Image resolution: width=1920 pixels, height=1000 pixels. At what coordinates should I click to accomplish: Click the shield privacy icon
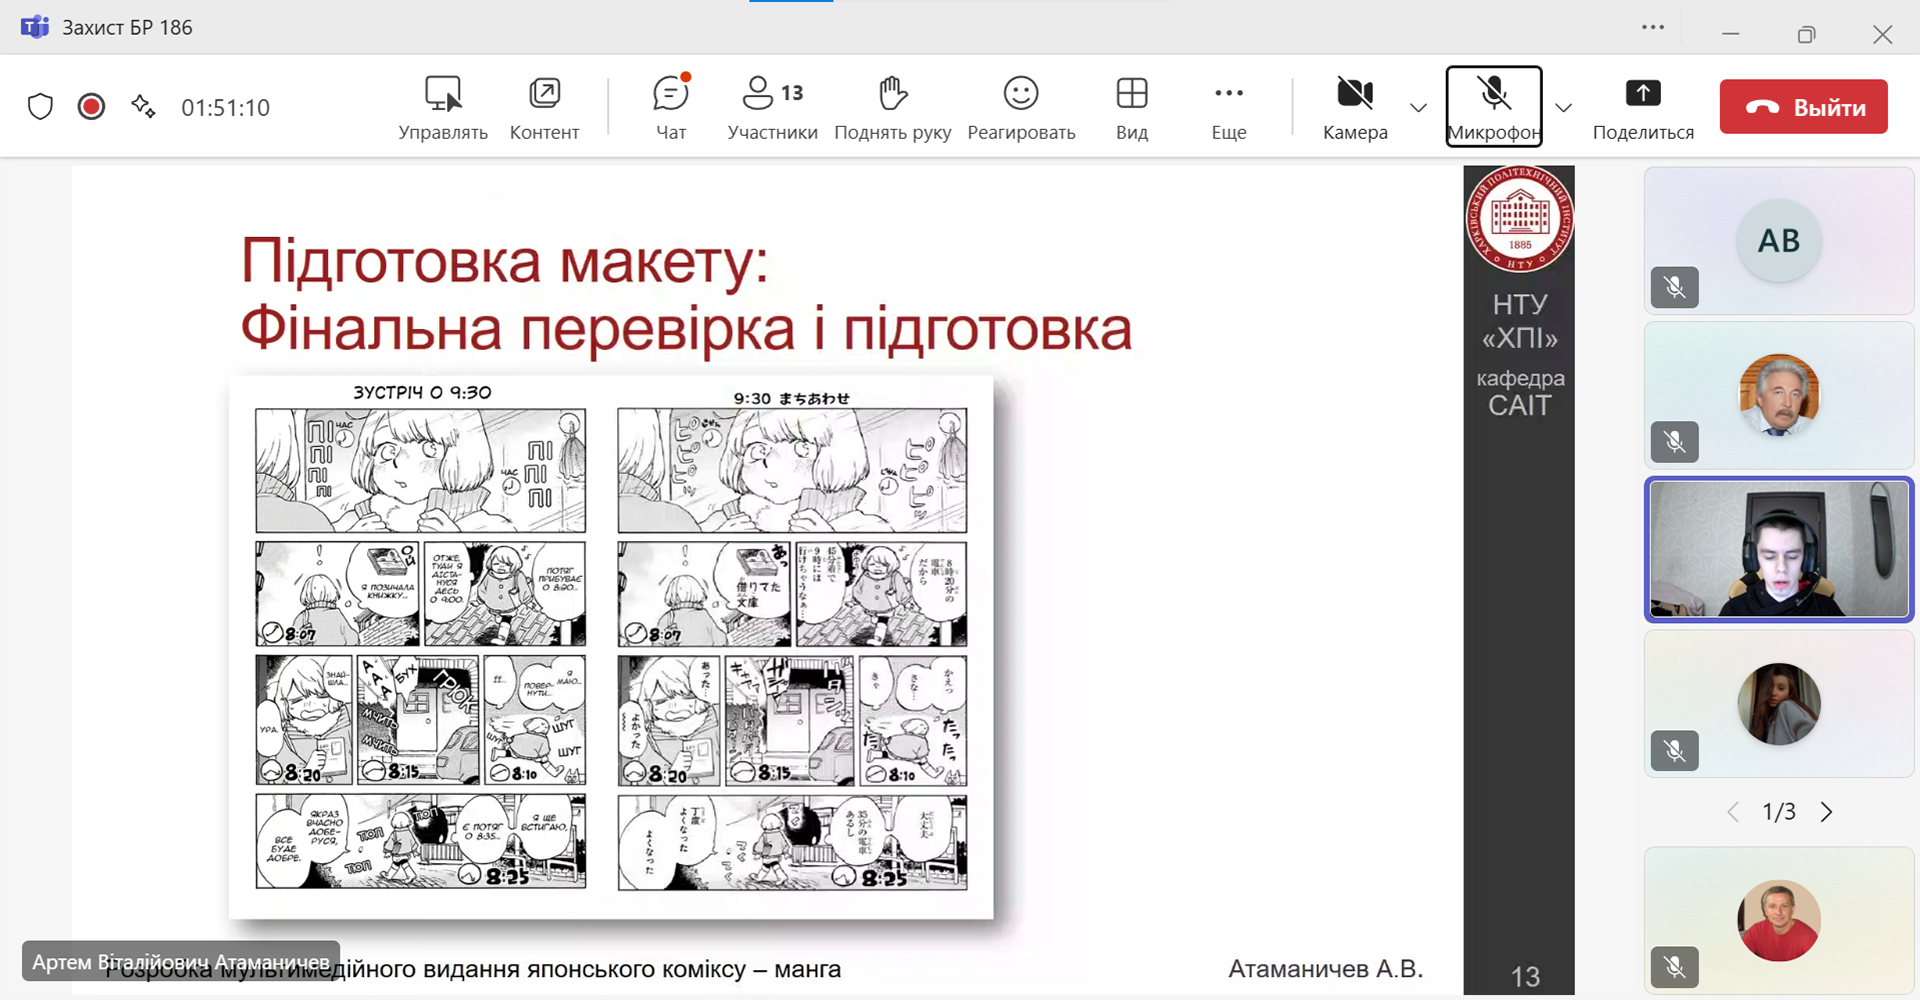point(40,107)
